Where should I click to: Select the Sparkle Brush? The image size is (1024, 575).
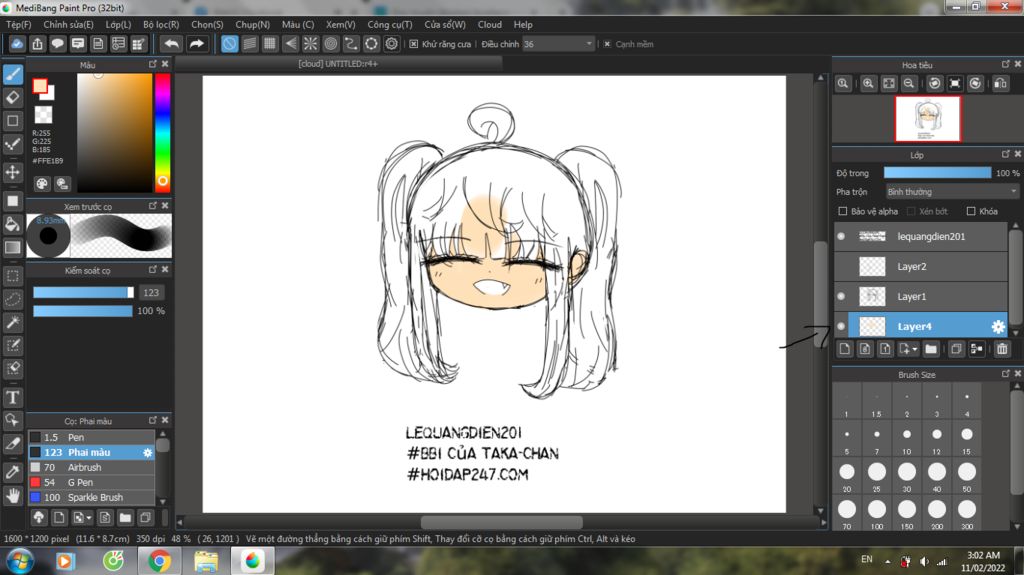tap(91, 497)
